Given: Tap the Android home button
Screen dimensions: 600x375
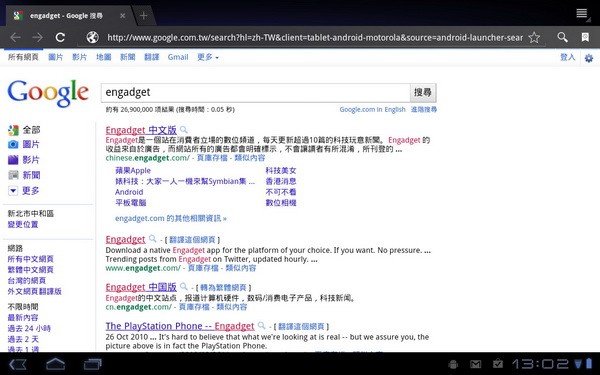Looking at the screenshot, I should coord(55,364).
